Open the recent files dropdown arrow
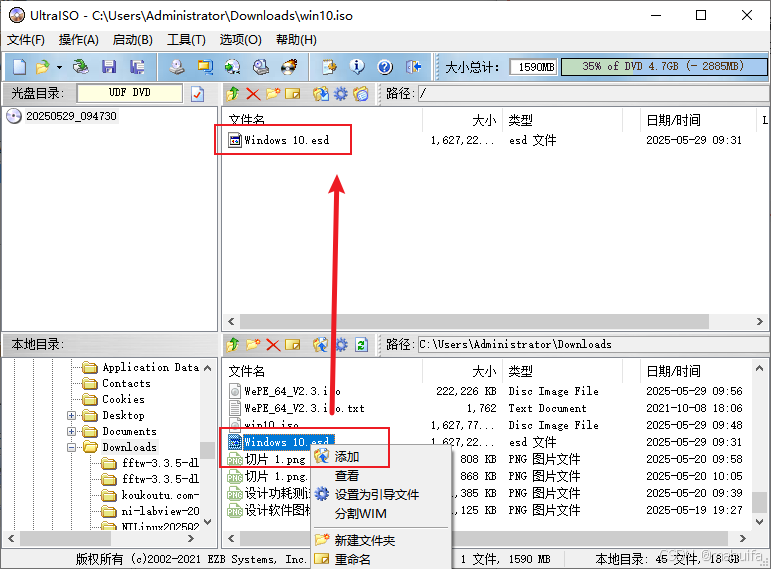The height and width of the screenshot is (569, 771). click(x=59, y=67)
